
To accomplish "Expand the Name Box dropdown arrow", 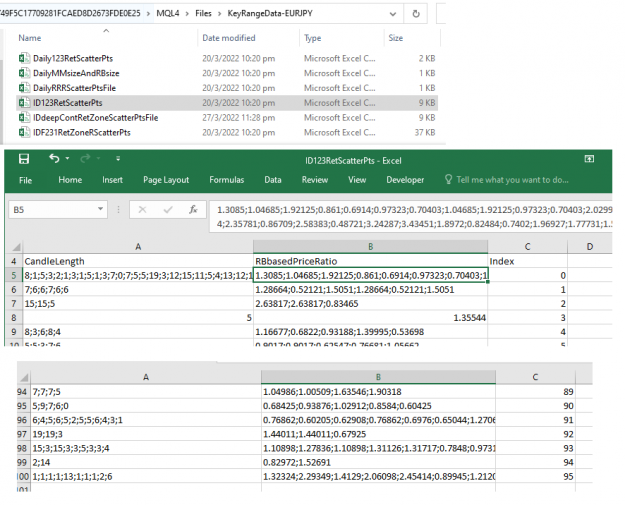I will pos(100,209).
